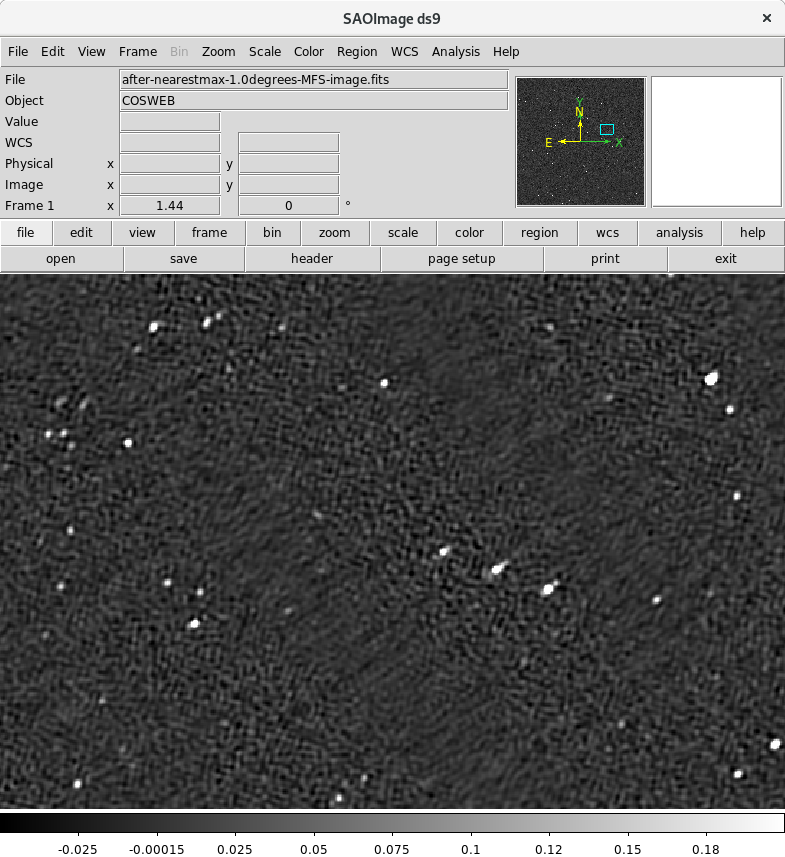Open the View menu
The height and width of the screenshot is (857, 785).
click(x=91, y=52)
